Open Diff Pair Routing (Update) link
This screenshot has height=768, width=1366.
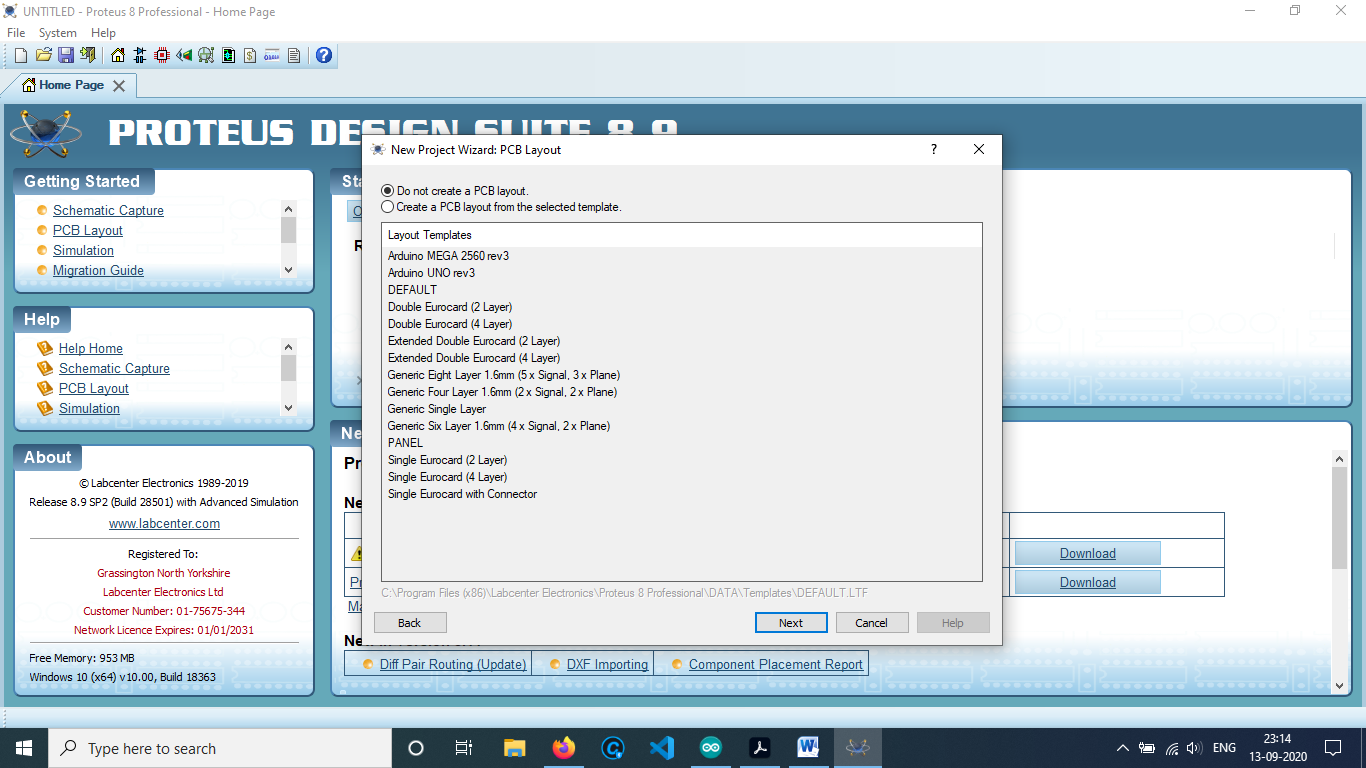(453, 664)
